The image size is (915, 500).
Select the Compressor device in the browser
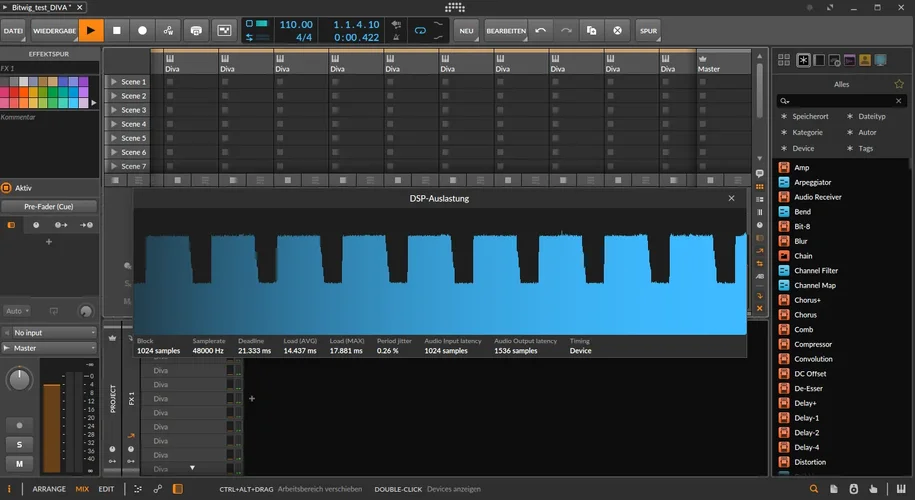[812, 344]
